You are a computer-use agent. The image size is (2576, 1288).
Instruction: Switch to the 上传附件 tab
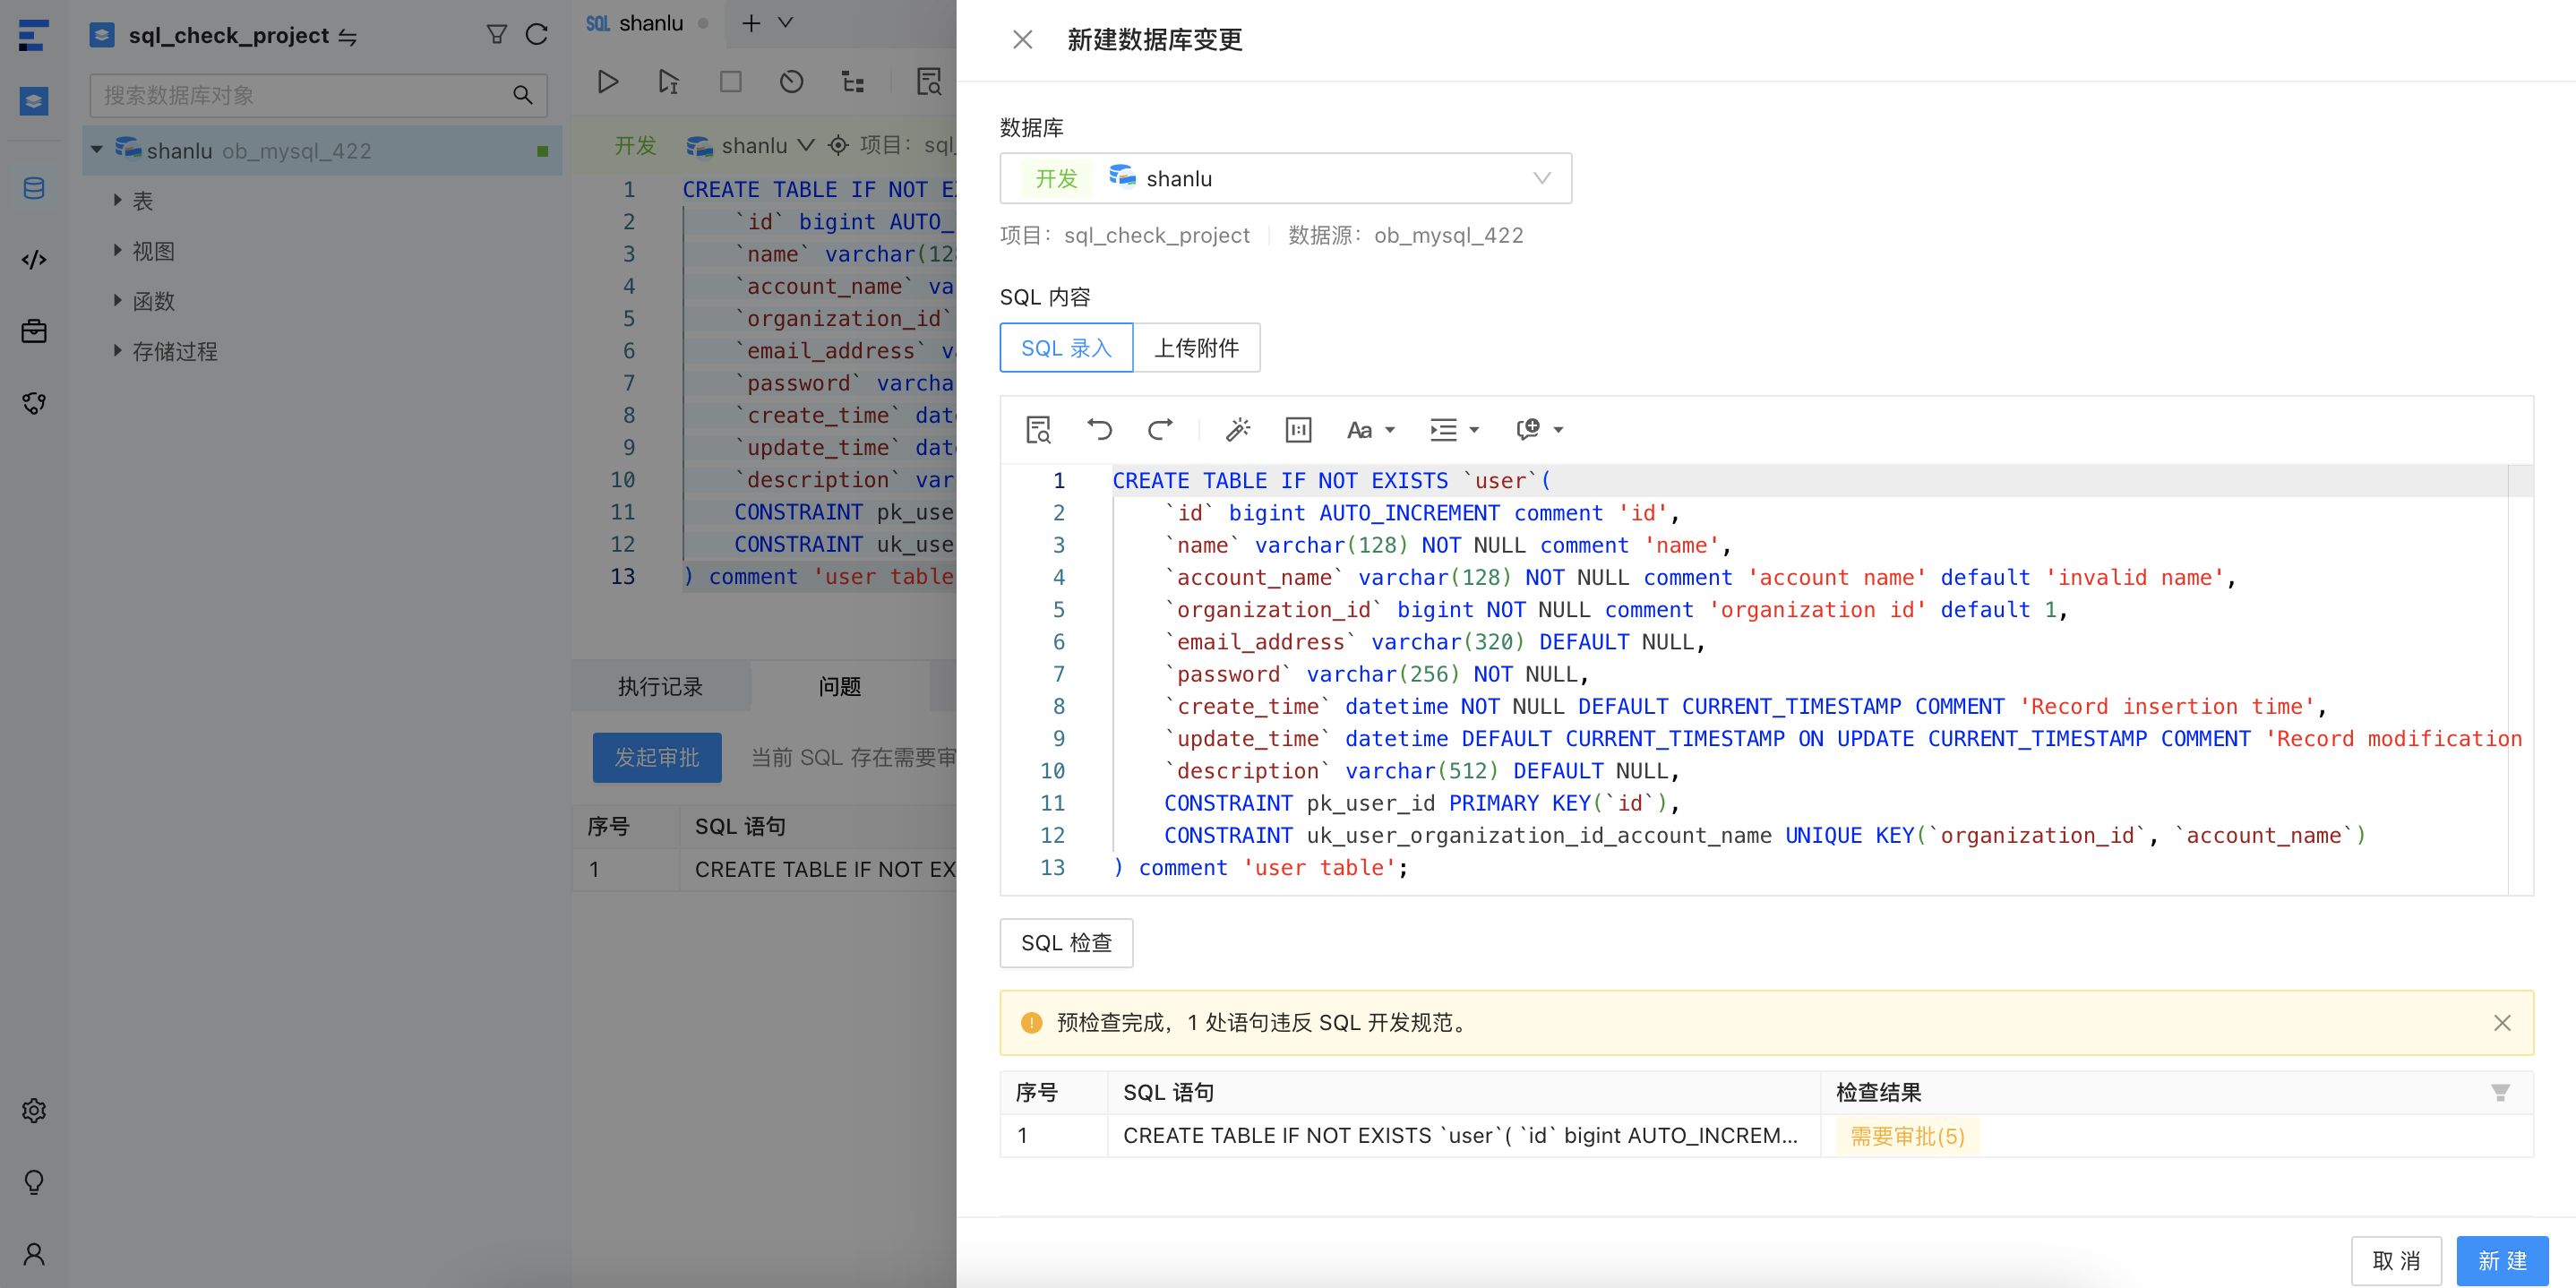[1196, 347]
